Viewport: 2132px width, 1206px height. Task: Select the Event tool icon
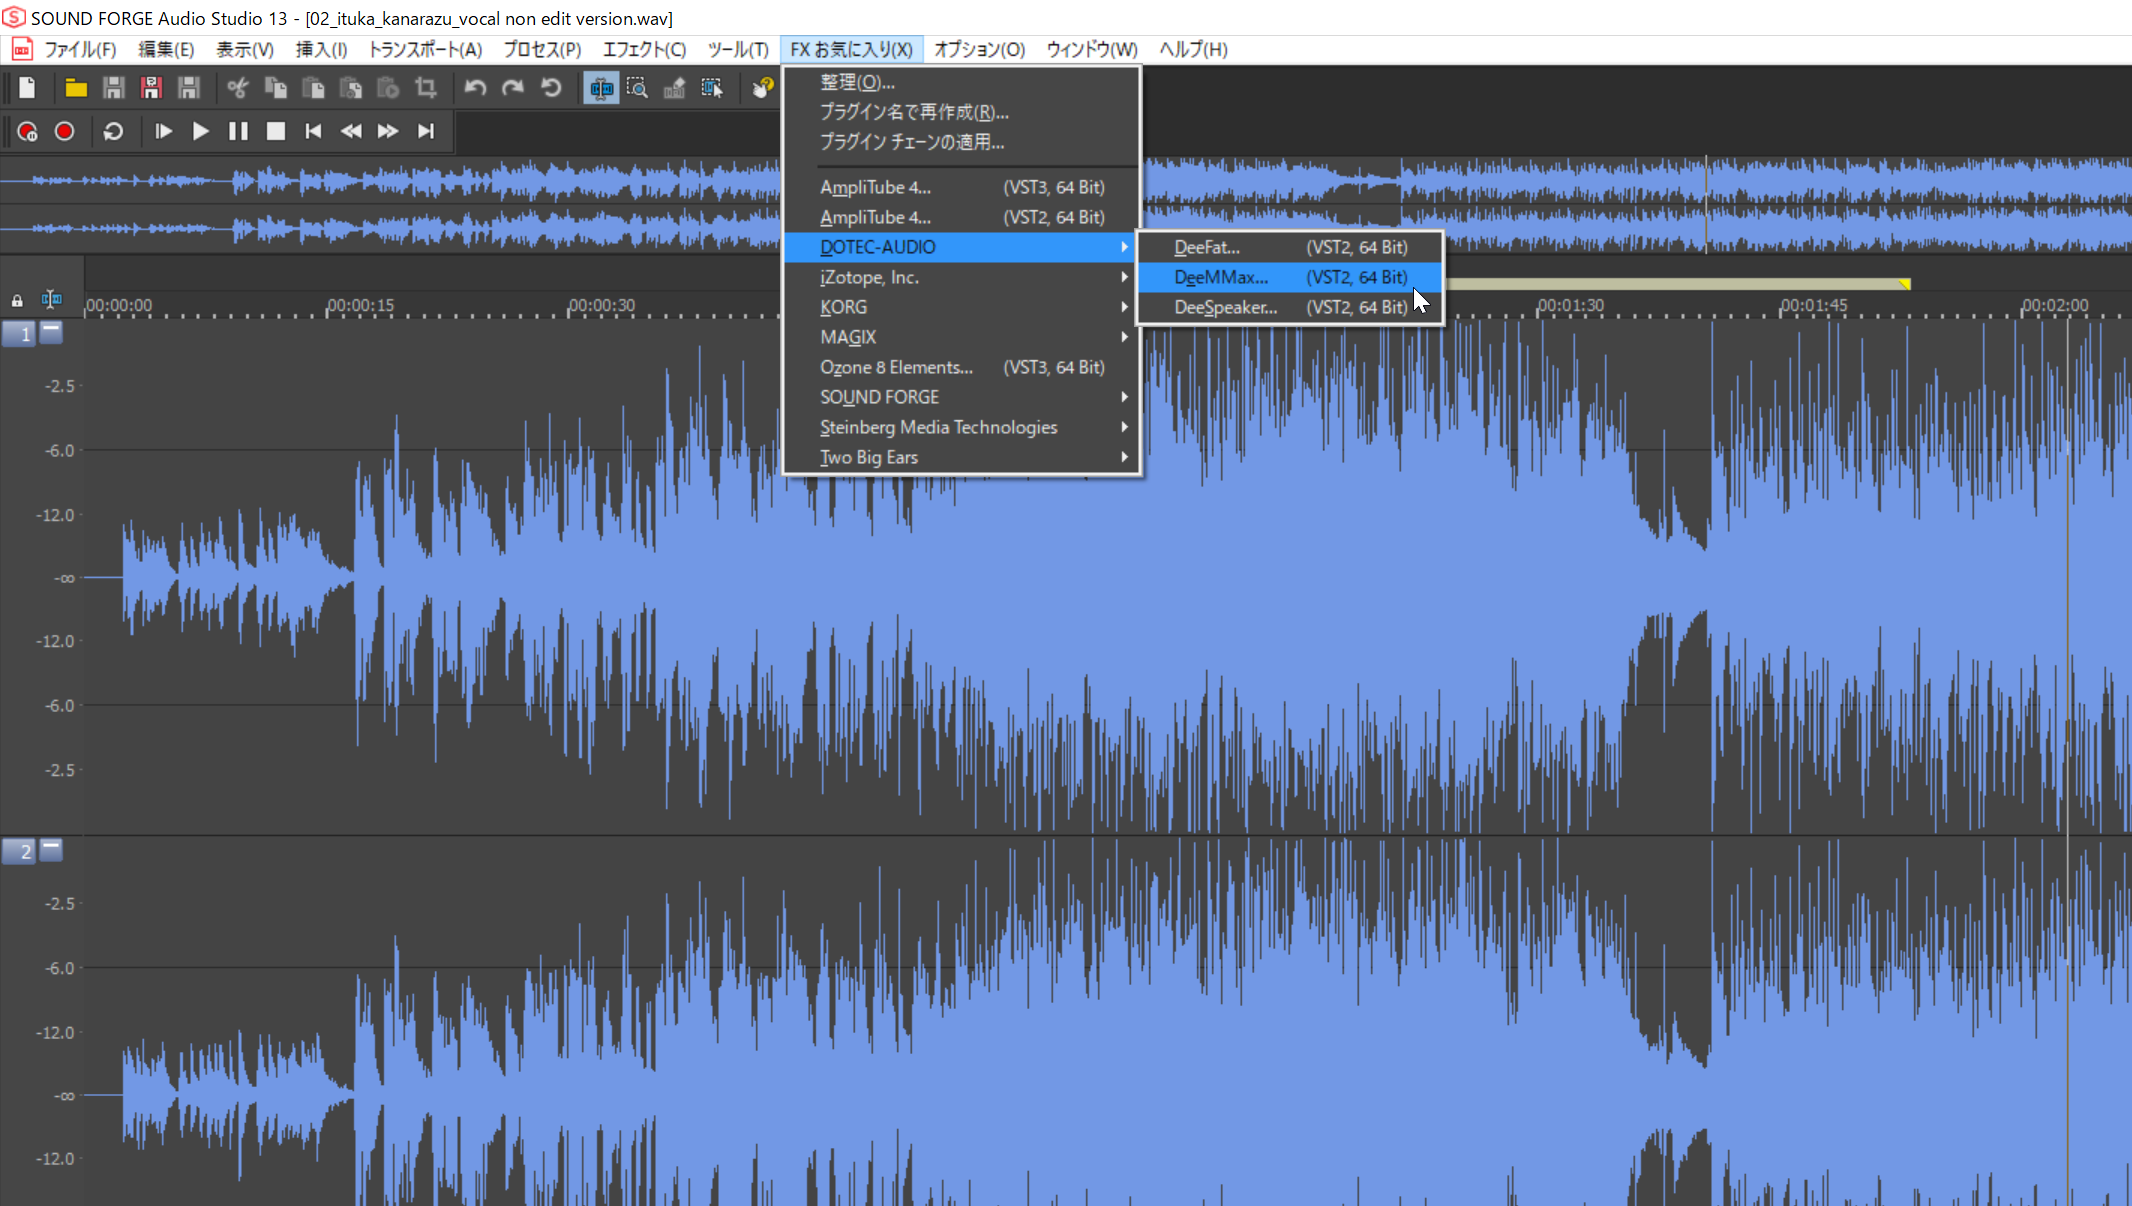point(712,88)
